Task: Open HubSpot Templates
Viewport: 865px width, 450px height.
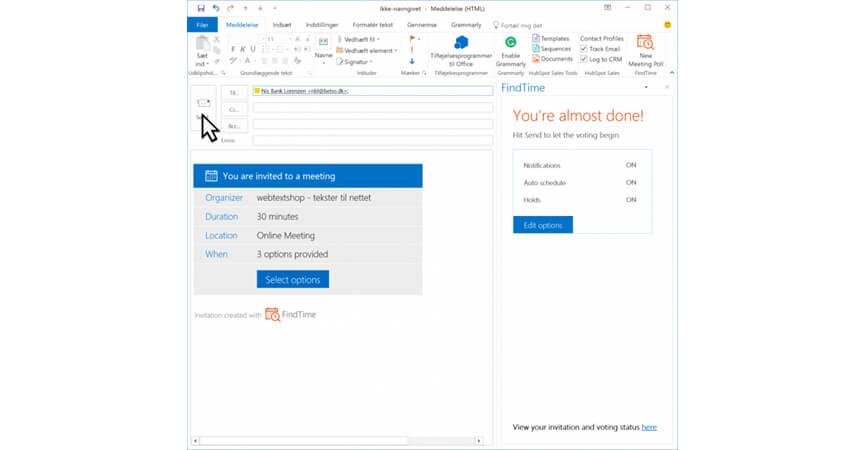Action: point(552,38)
